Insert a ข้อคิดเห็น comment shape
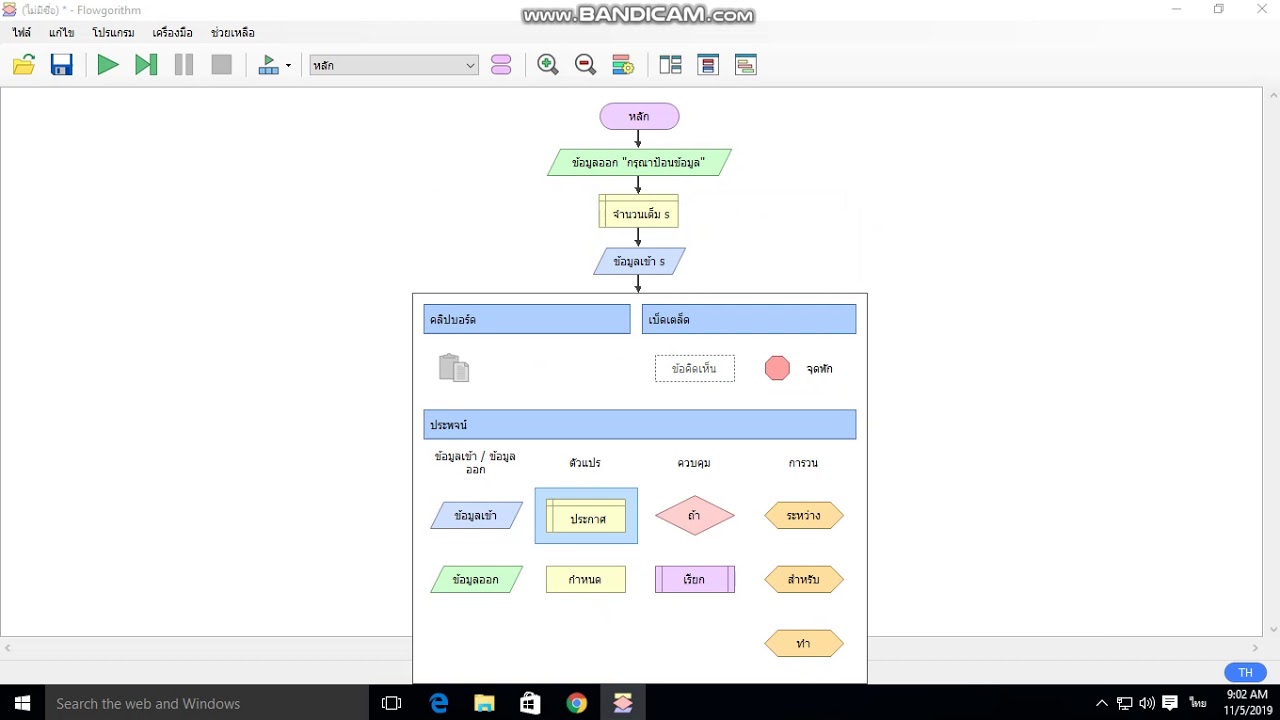The image size is (1280, 720). click(695, 369)
